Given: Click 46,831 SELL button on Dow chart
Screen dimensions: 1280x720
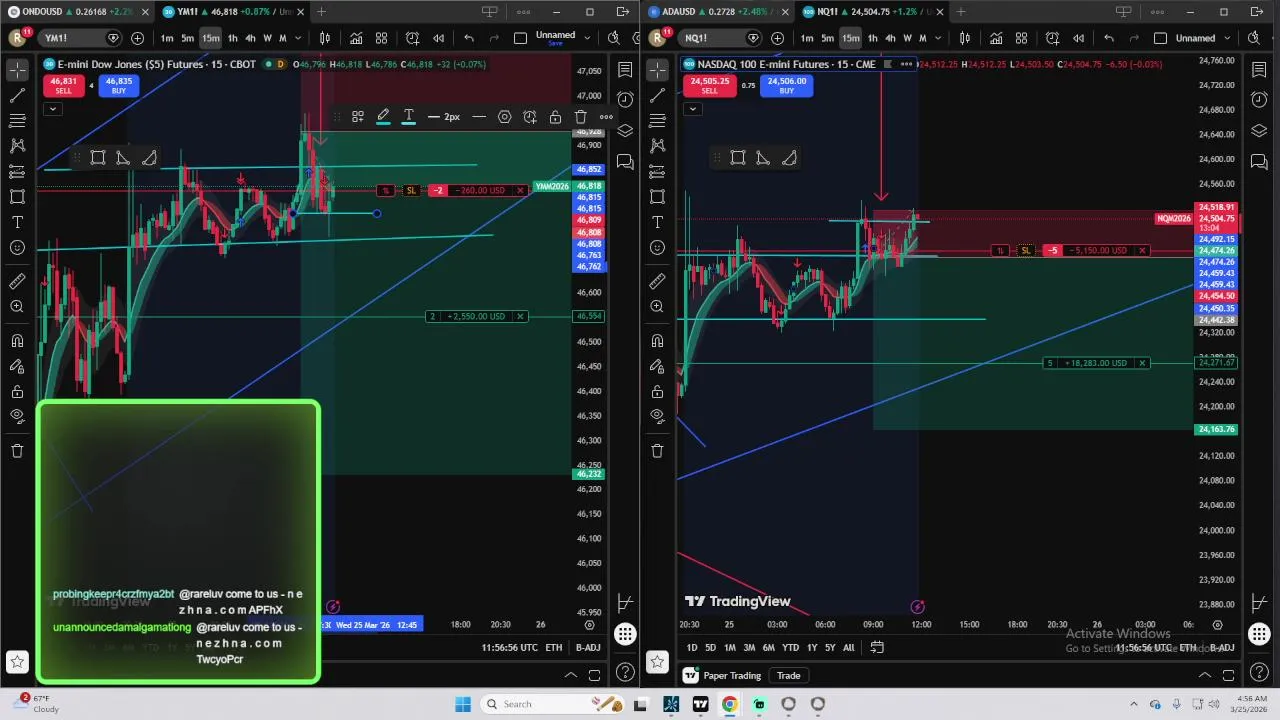Looking at the screenshot, I should click(x=64, y=85).
